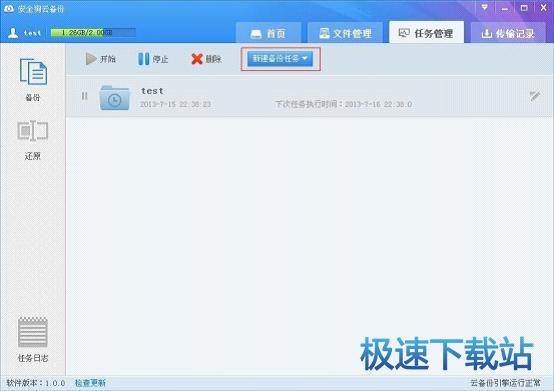Minimize the backup application window

(505, 8)
